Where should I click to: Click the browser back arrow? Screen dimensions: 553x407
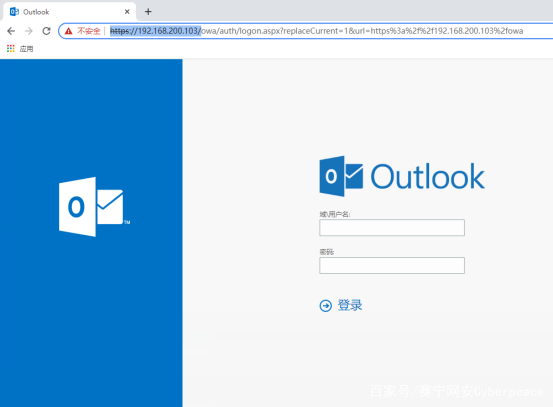11,31
